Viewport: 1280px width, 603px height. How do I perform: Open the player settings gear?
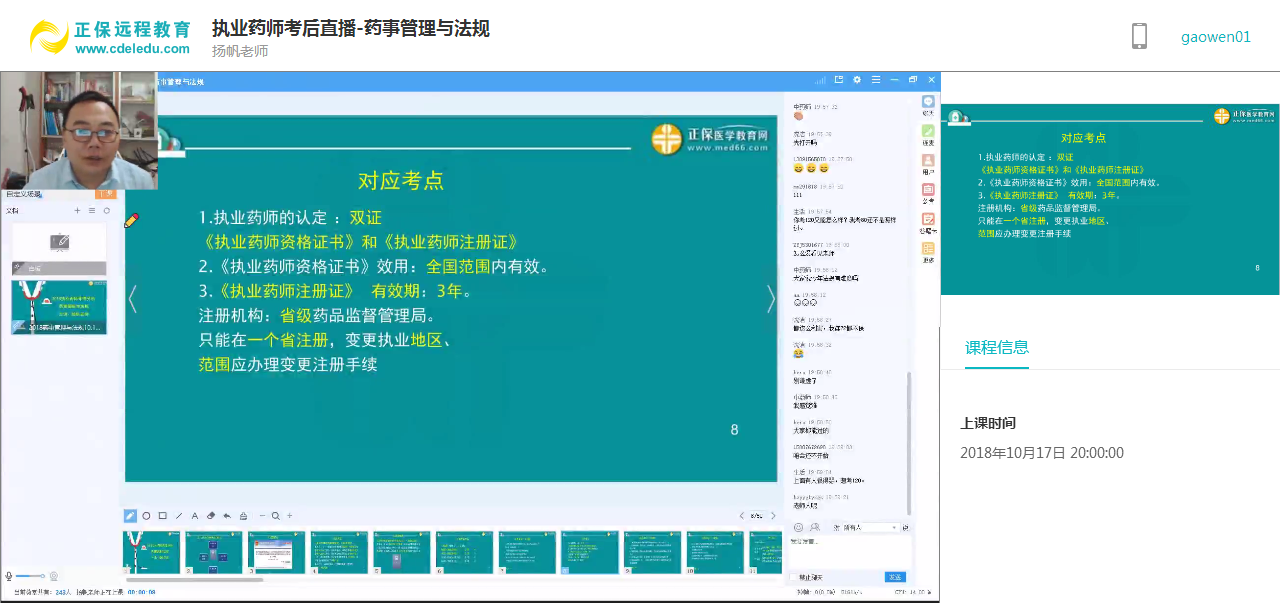(x=856, y=78)
